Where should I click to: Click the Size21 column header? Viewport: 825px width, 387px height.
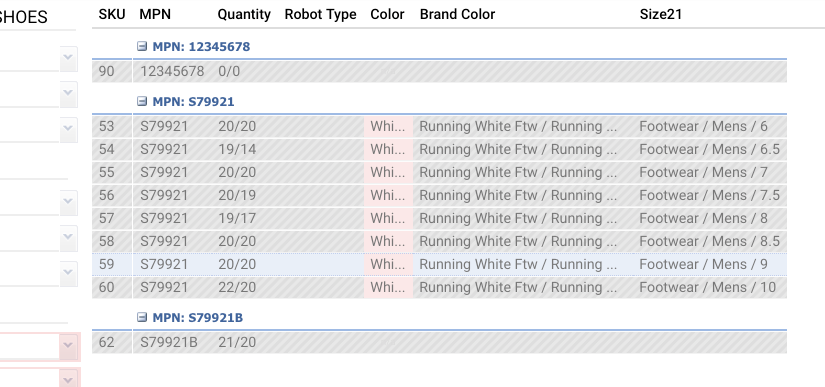(x=661, y=14)
